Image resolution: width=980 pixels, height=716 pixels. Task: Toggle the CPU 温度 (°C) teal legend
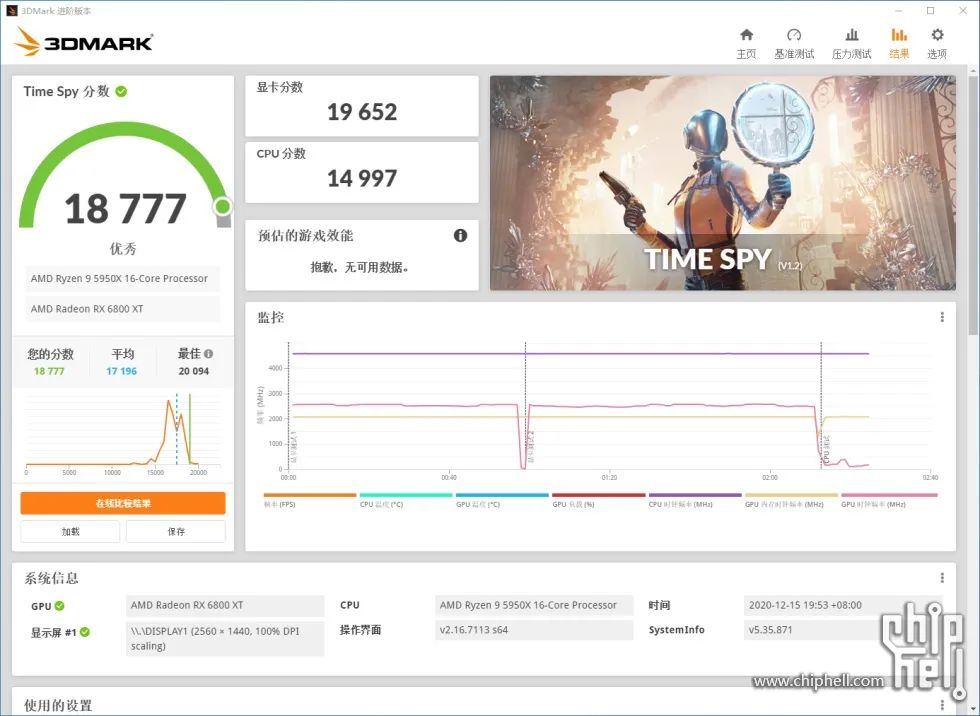[406, 500]
